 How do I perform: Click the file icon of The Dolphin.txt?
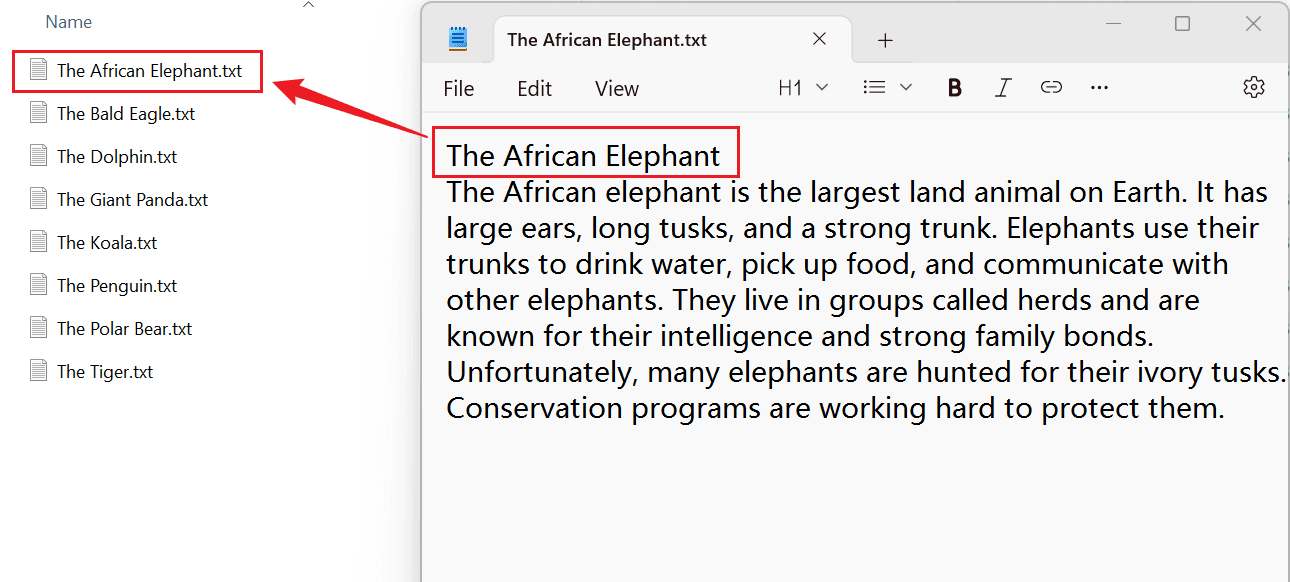pyautogui.click(x=39, y=155)
